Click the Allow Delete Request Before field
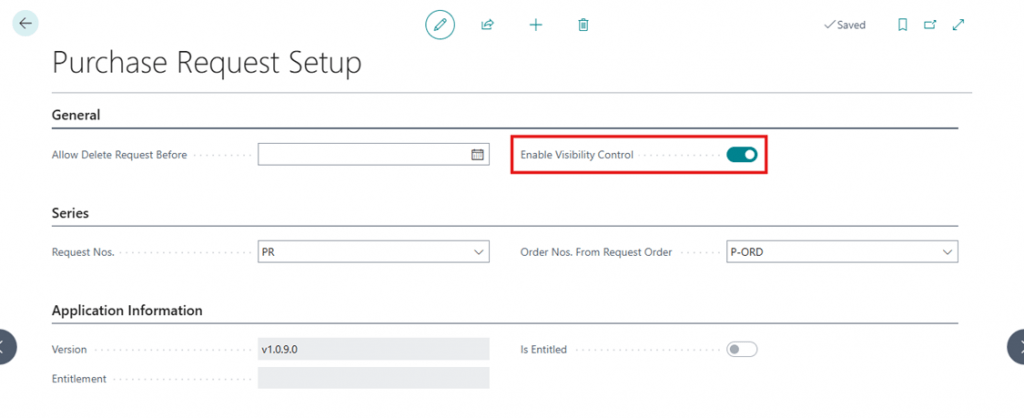Viewport: 1024px width, 418px height. (x=362, y=155)
